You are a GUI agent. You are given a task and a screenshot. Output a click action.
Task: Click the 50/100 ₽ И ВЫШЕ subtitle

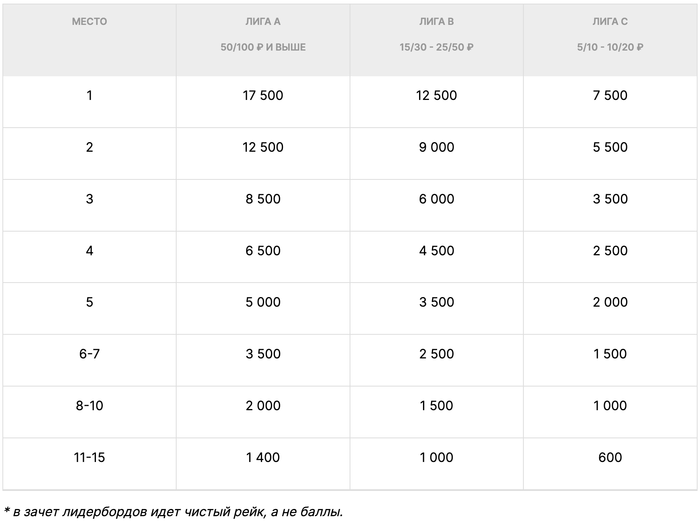point(263,47)
